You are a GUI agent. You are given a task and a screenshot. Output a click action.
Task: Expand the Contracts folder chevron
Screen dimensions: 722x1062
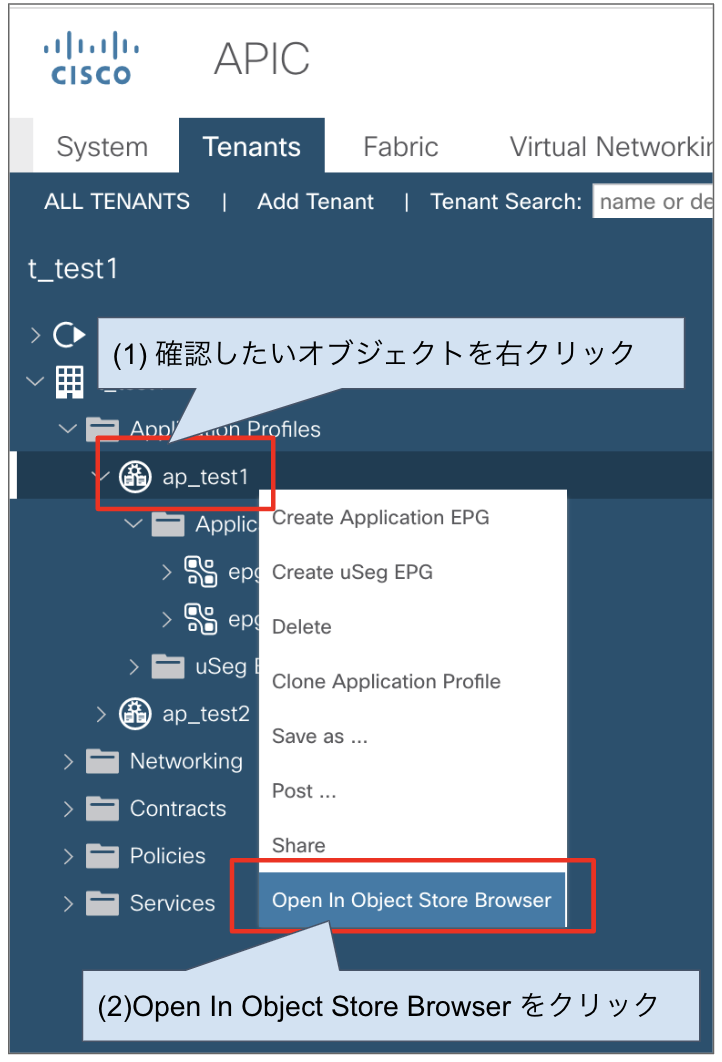68,809
